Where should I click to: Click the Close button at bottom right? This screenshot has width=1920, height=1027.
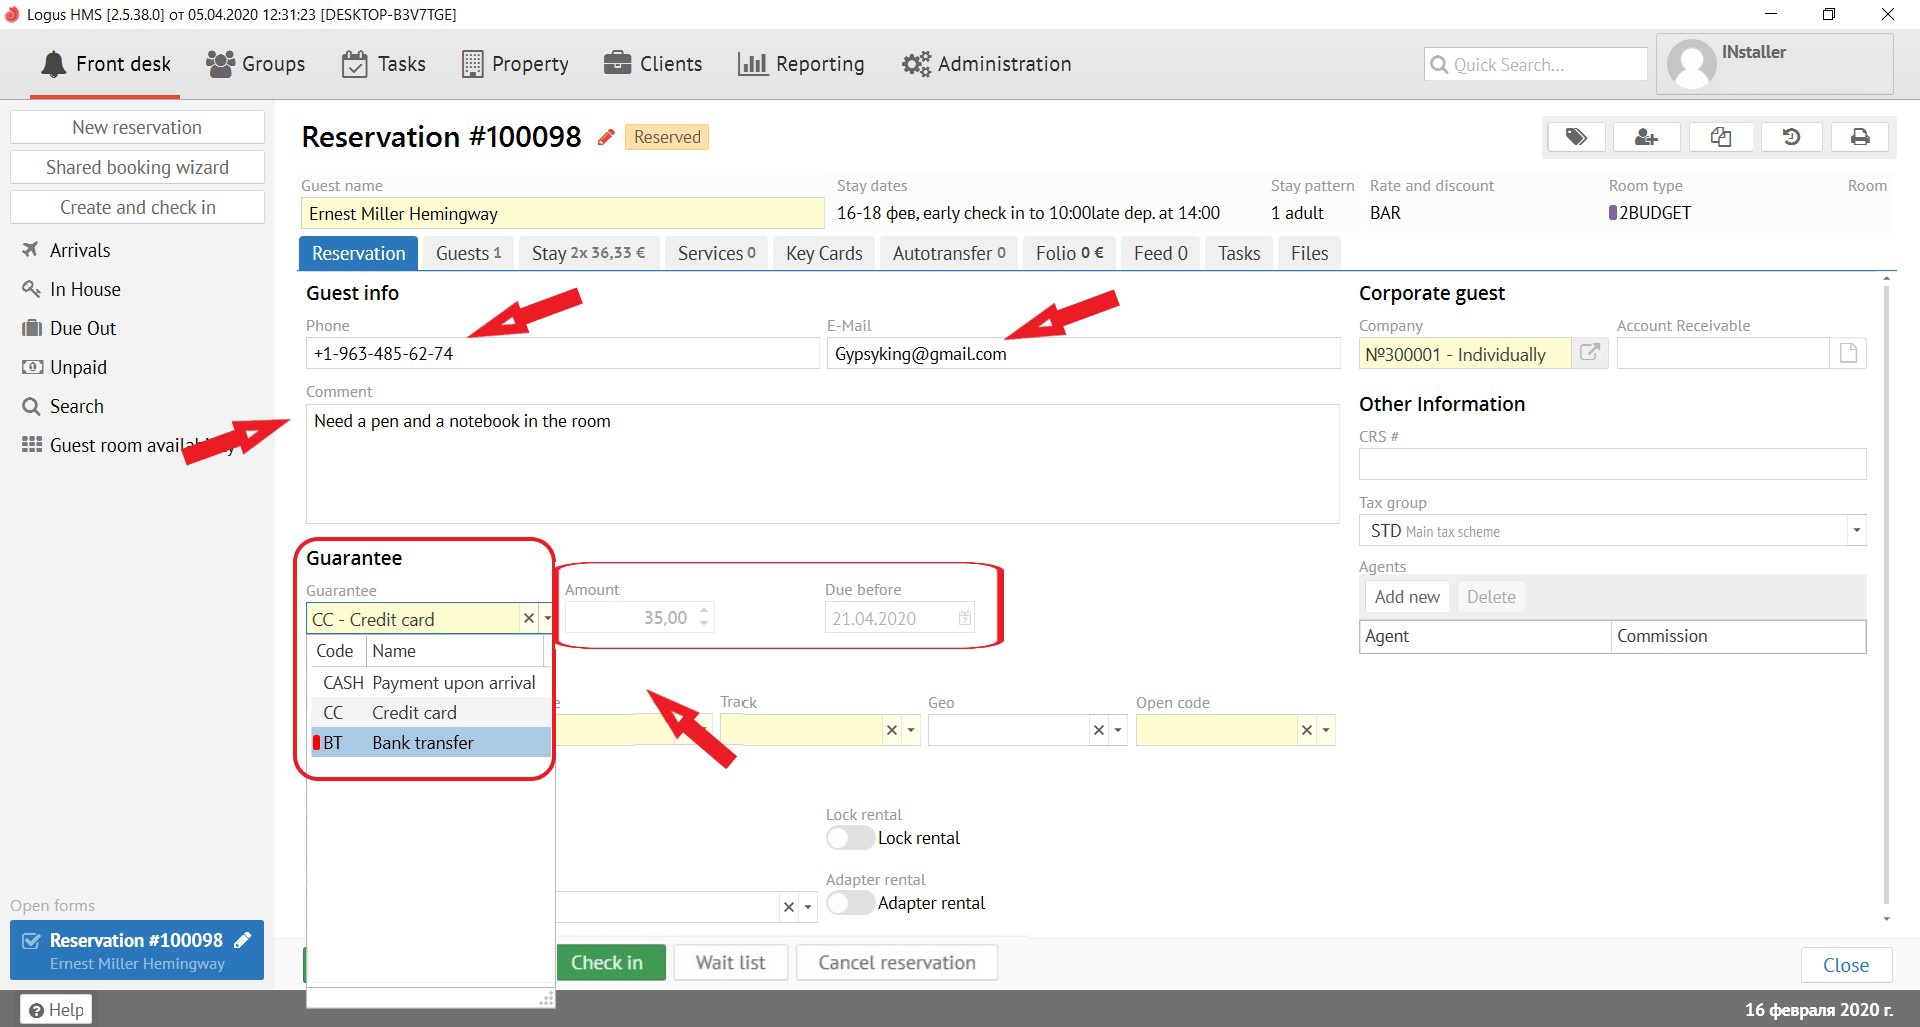1846,965
